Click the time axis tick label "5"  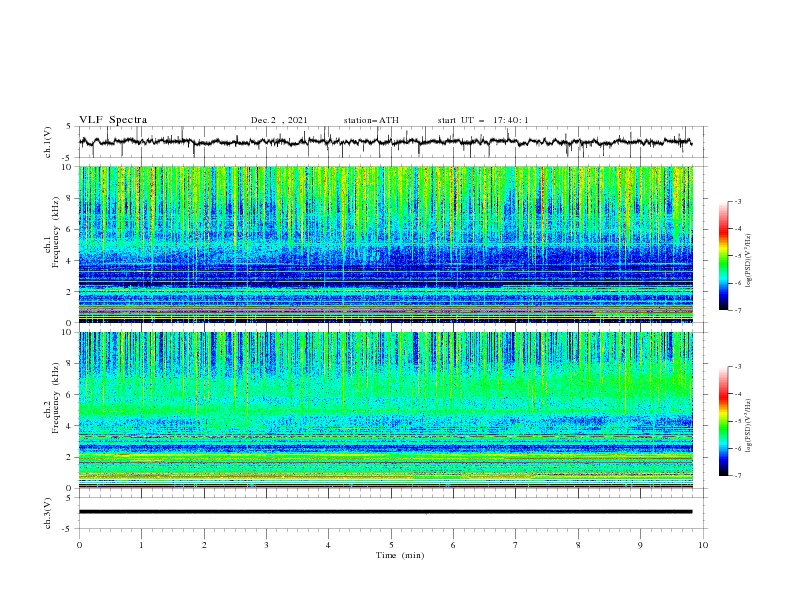coord(391,545)
